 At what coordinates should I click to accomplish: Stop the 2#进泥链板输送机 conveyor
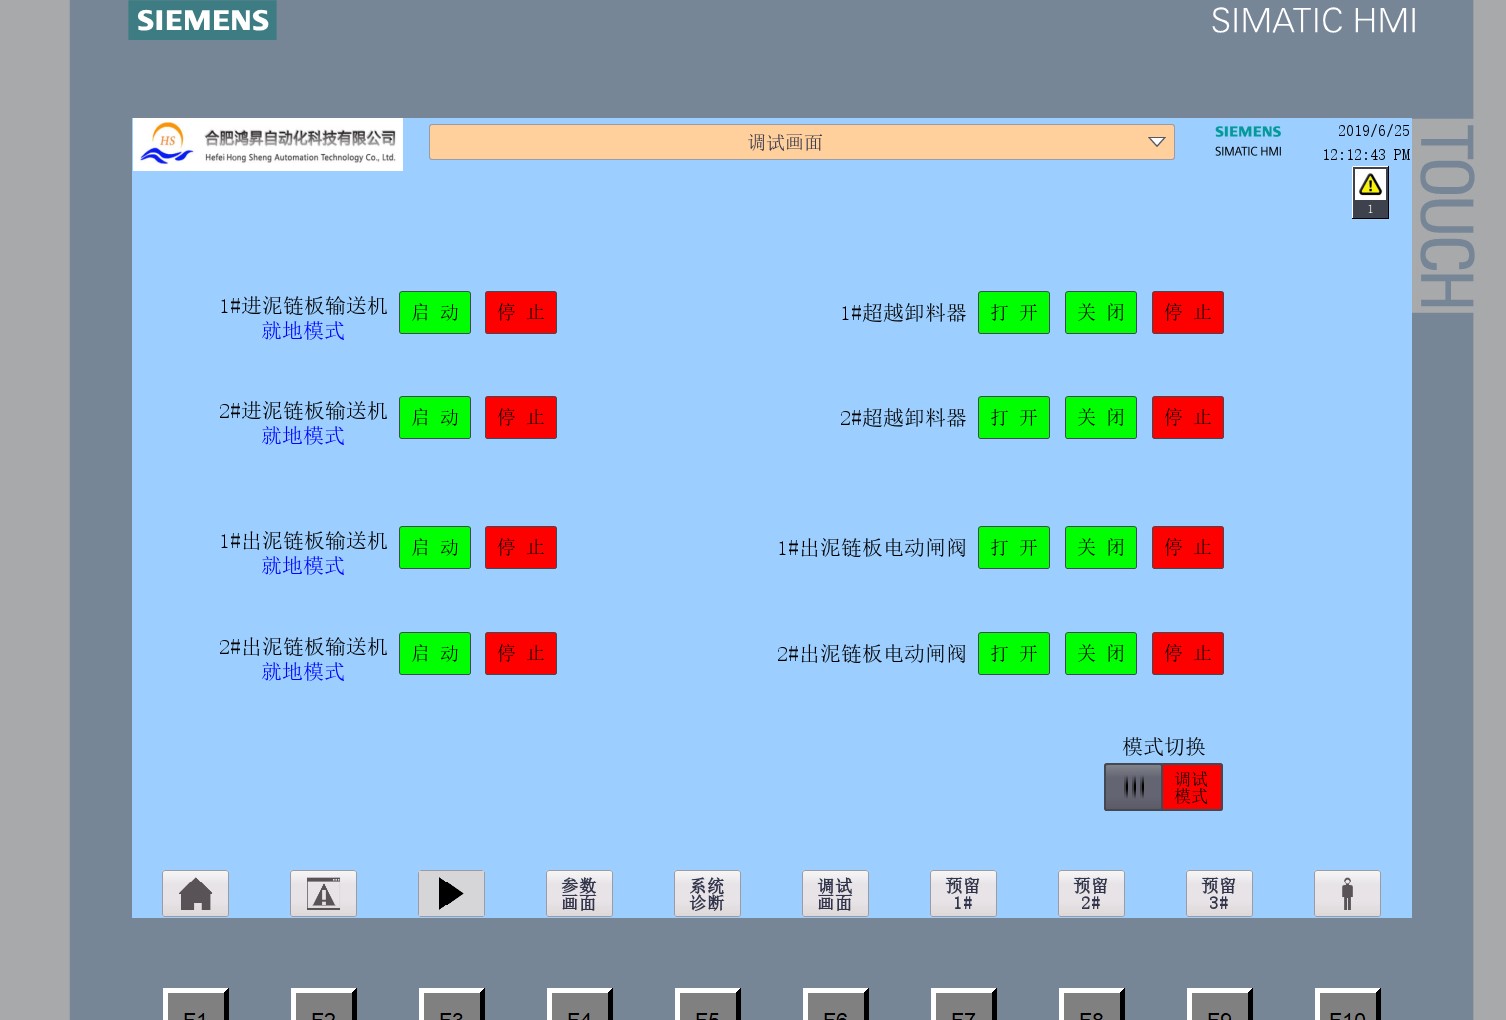(x=521, y=417)
